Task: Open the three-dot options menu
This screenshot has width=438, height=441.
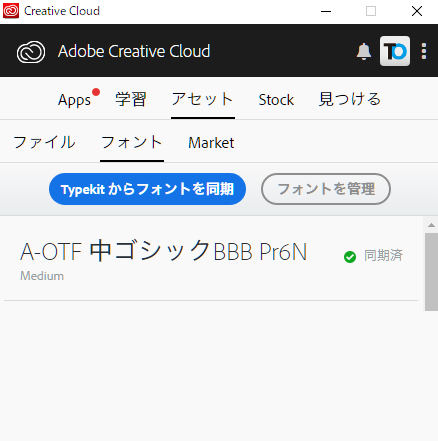Action: click(x=424, y=51)
